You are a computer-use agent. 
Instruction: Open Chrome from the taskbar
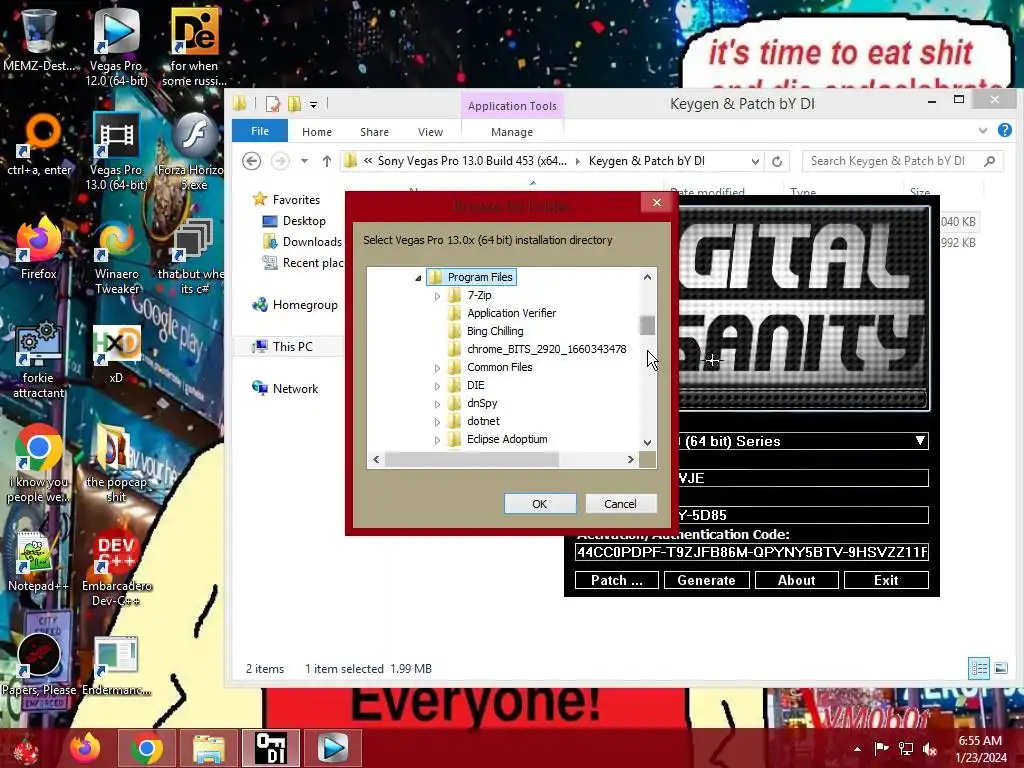point(146,748)
